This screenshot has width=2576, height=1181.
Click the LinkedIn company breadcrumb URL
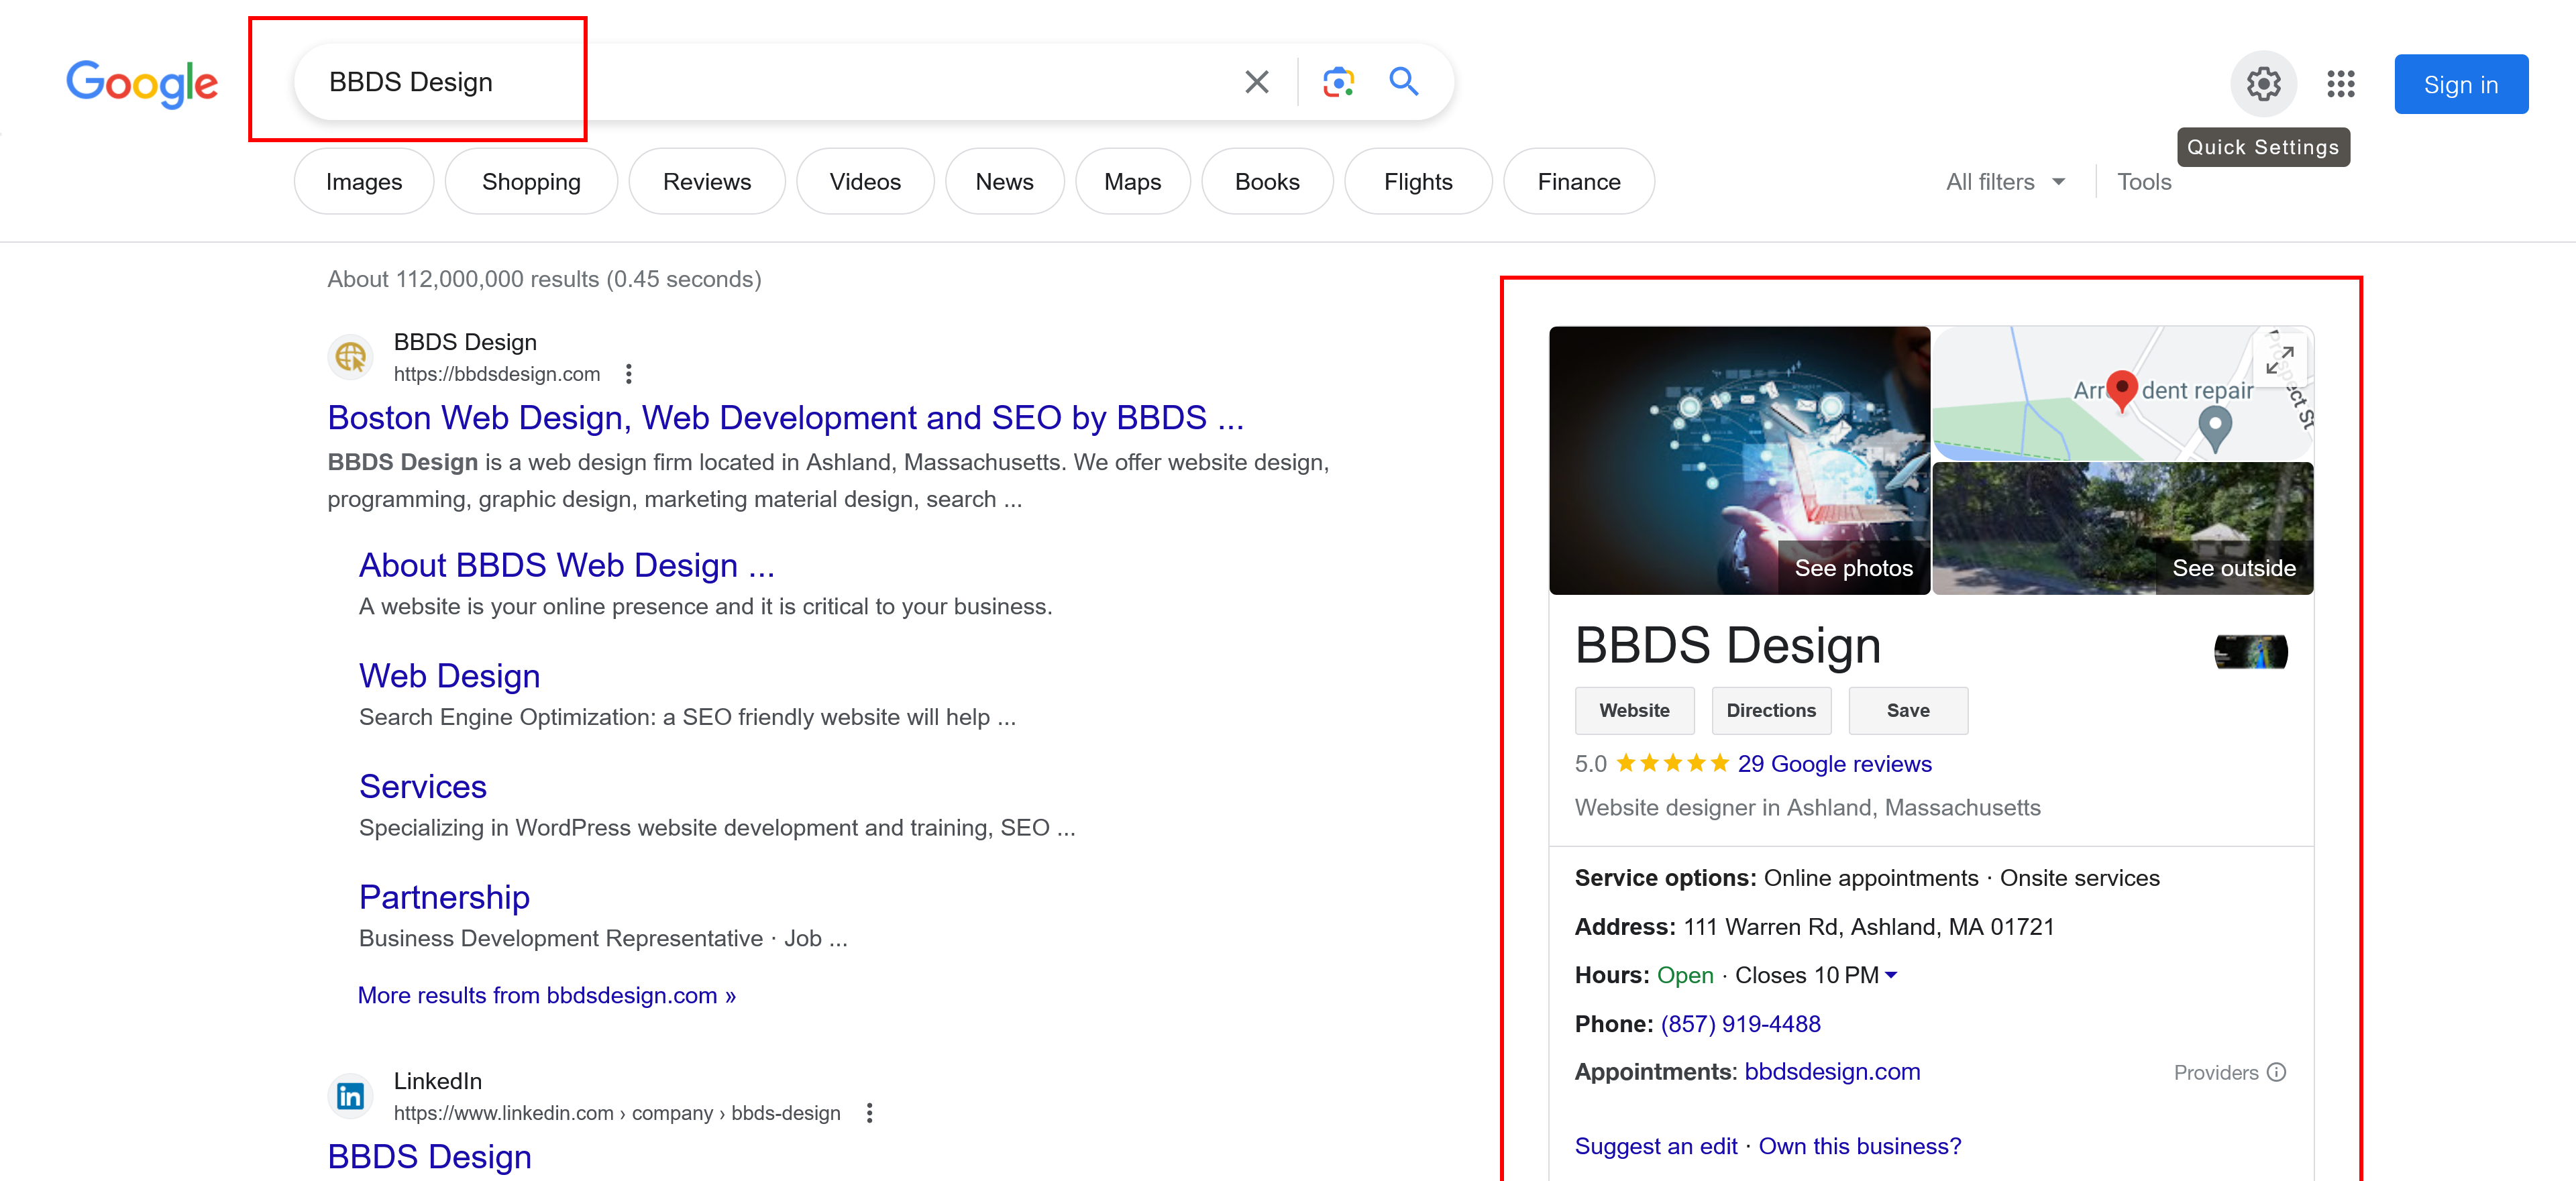coord(616,1113)
